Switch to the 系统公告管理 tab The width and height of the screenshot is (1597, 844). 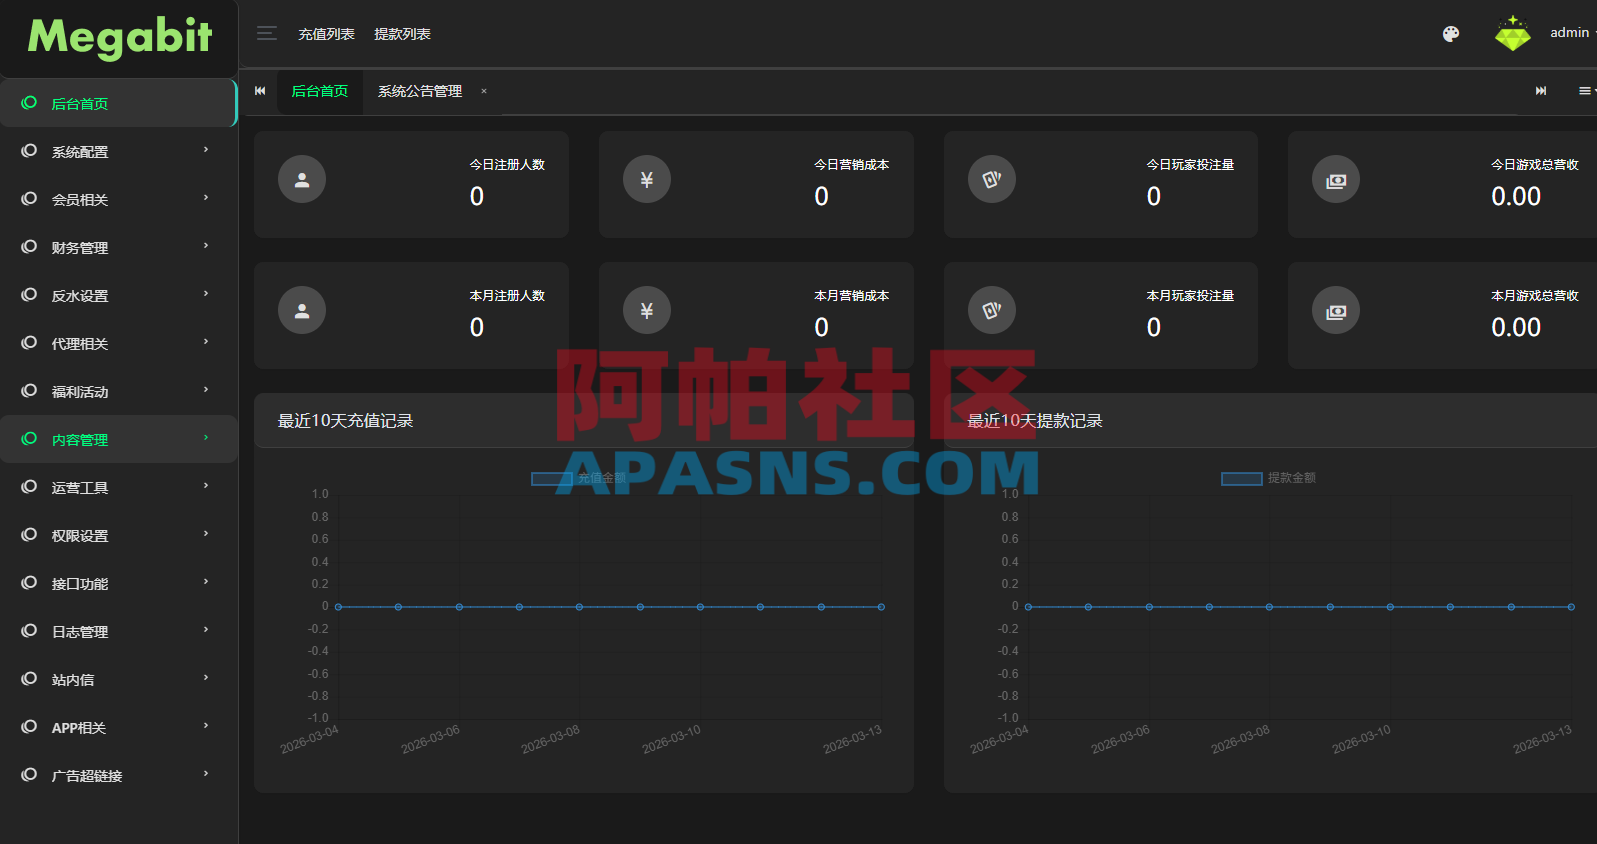click(420, 91)
